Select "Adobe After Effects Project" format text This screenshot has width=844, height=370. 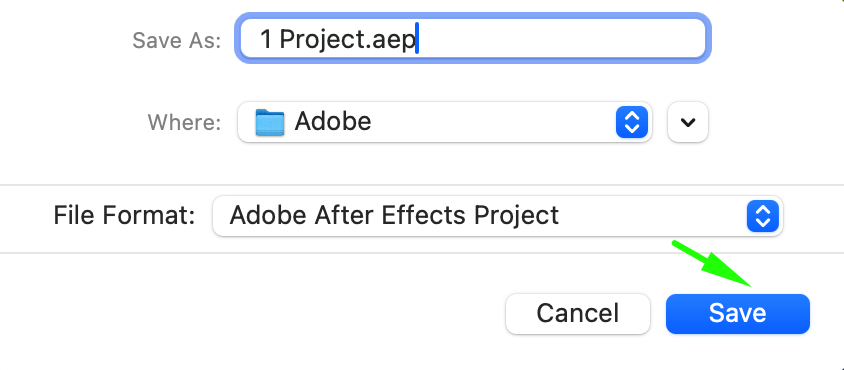(x=394, y=216)
